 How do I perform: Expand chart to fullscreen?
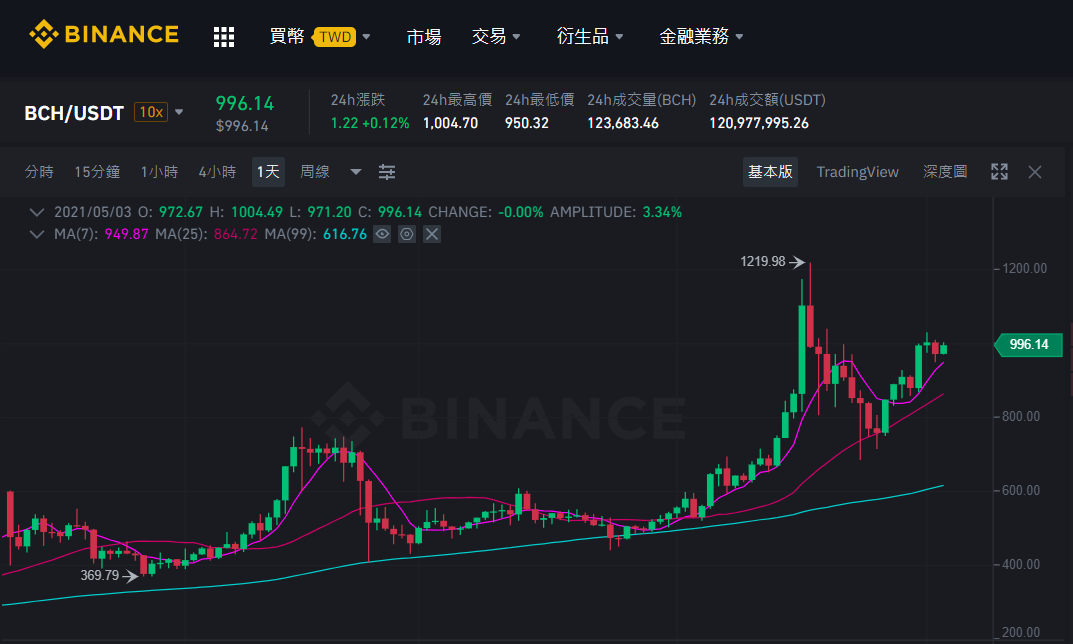pos(999,172)
